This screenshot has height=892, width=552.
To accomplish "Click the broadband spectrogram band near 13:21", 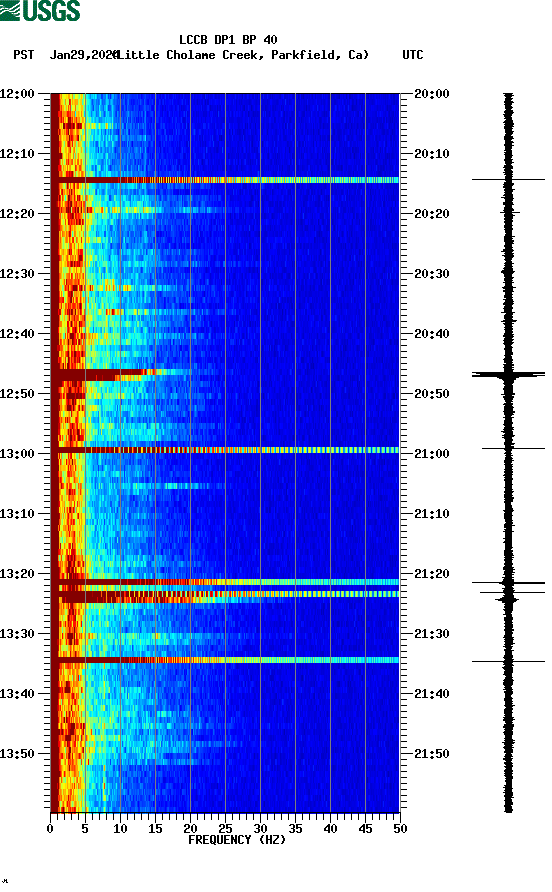I will click(225, 582).
